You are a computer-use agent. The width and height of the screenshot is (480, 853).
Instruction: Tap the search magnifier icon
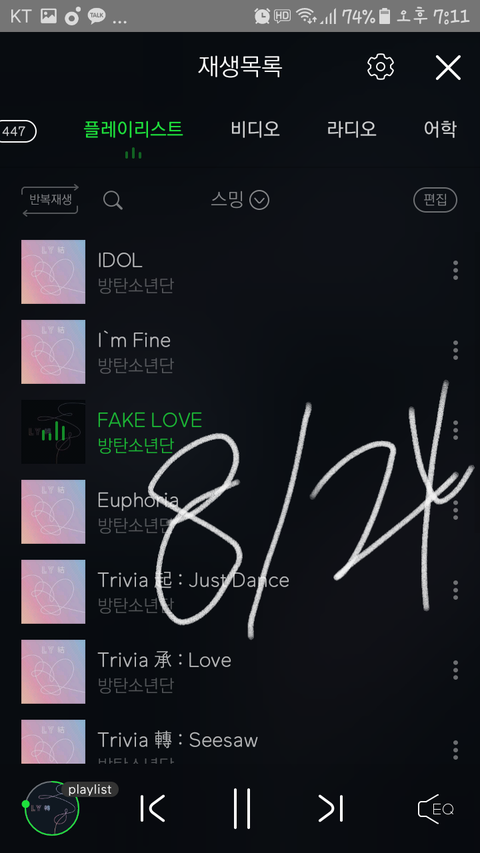[113, 200]
